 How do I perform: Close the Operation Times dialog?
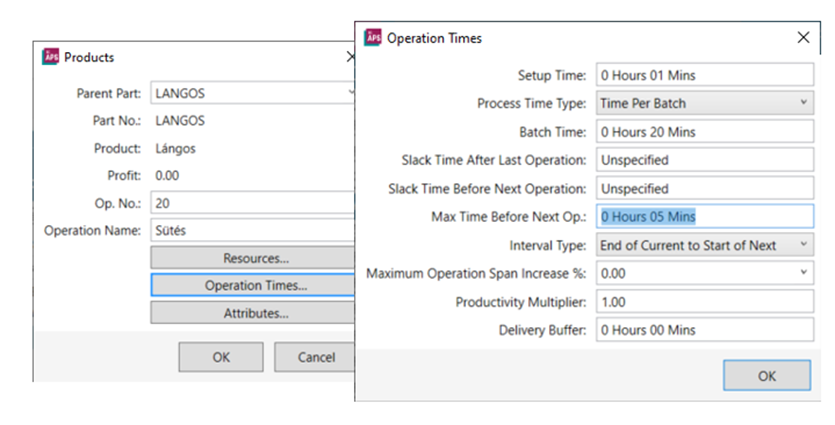pos(802,37)
